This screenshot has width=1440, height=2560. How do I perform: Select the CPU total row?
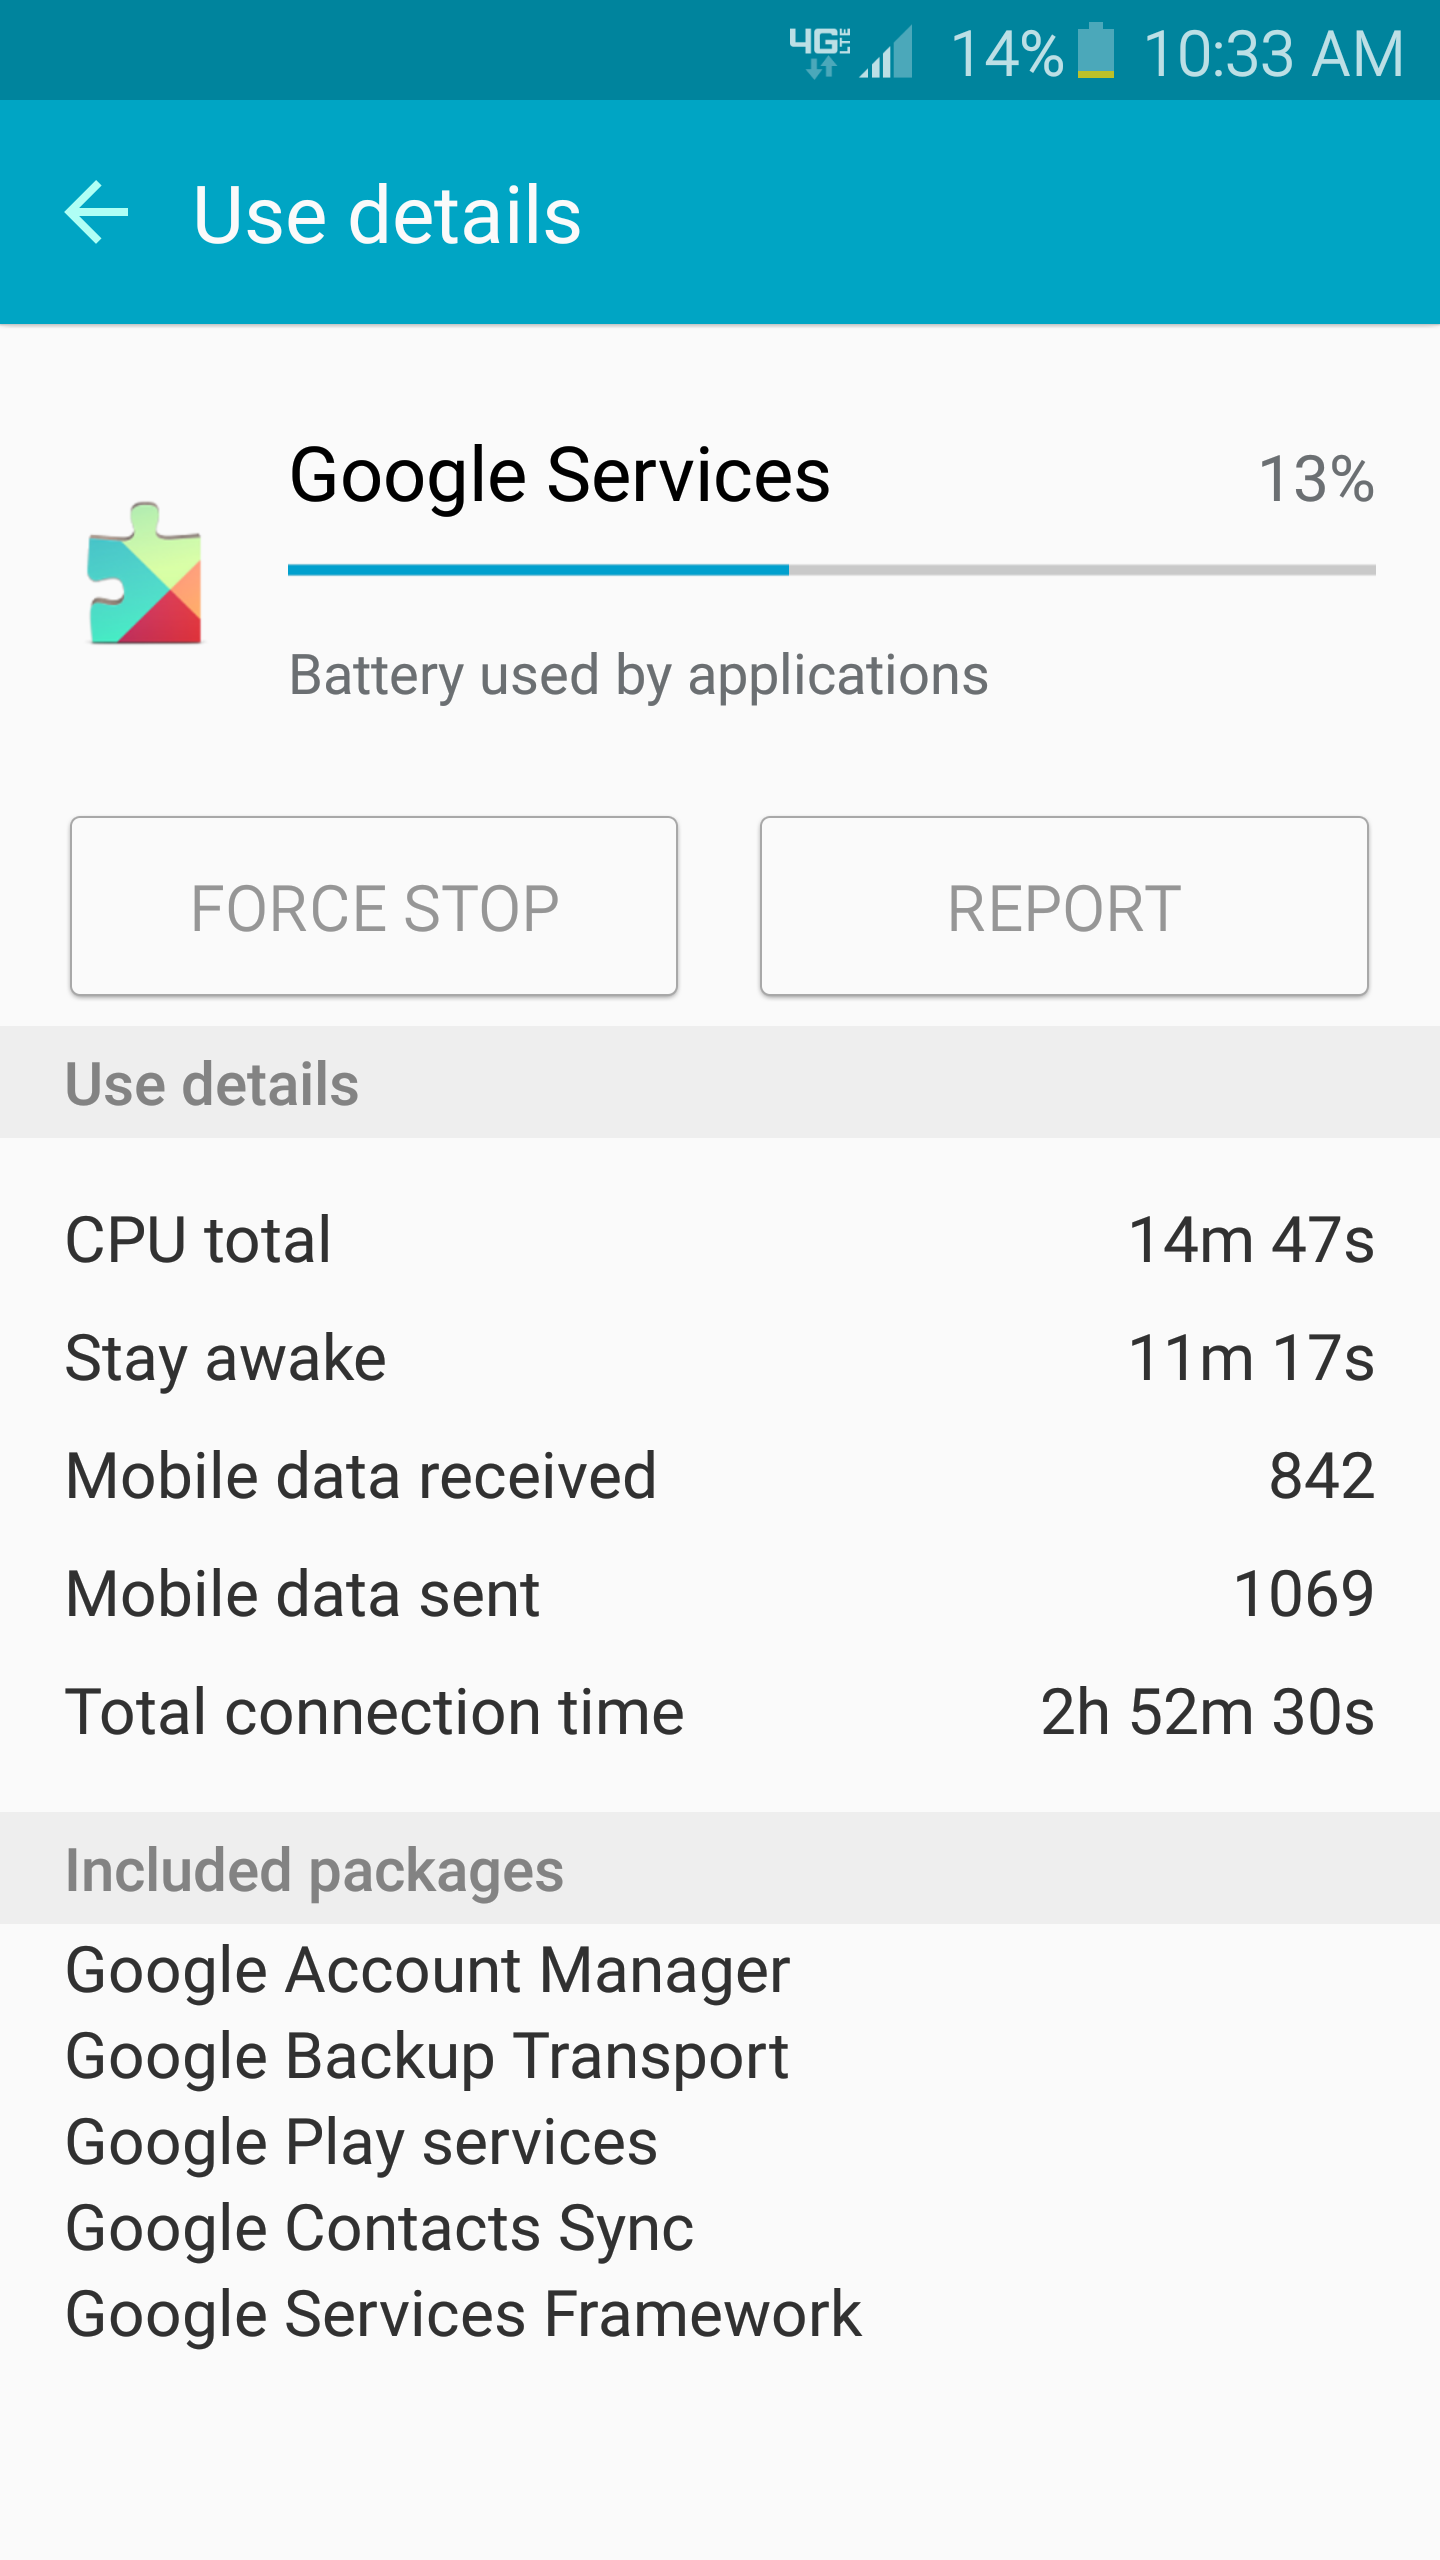click(x=720, y=1240)
